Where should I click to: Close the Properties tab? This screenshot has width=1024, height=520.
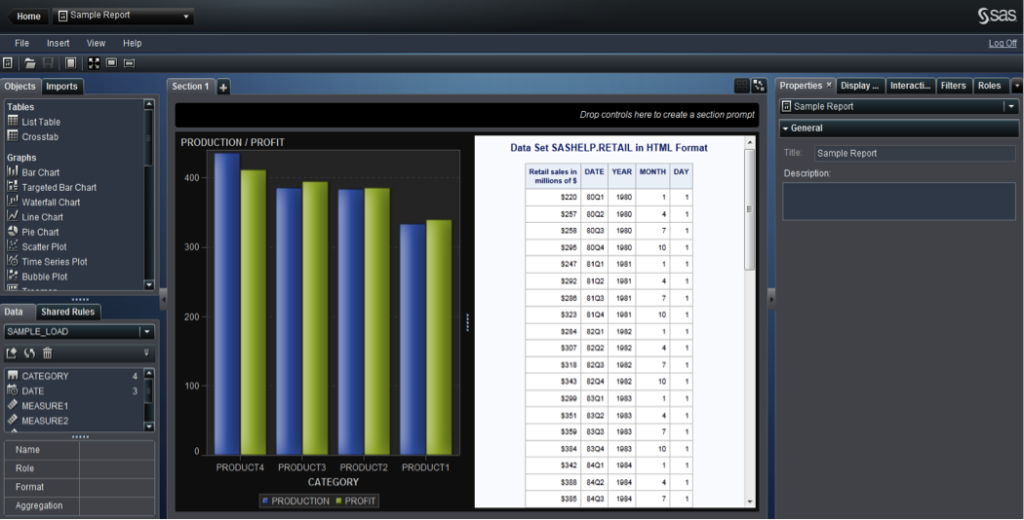(x=829, y=85)
